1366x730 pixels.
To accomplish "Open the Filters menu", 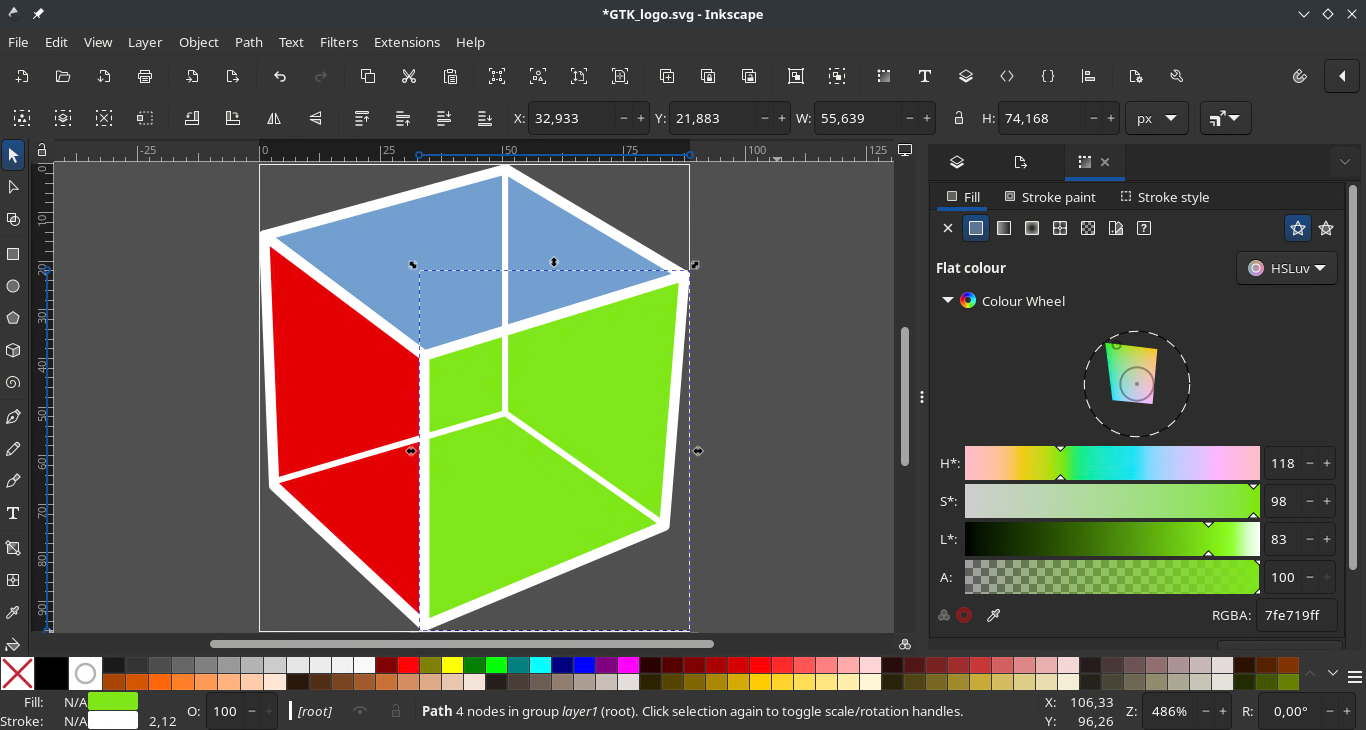I will pyautogui.click(x=338, y=42).
